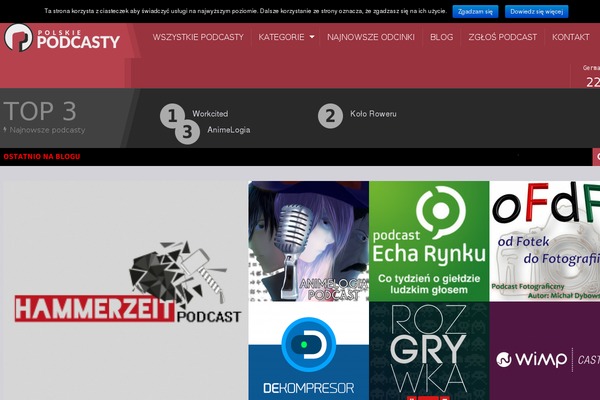Expand the Kategorie dropdown arrow
This screenshot has height=400, width=600.
(x=312, y=37)
